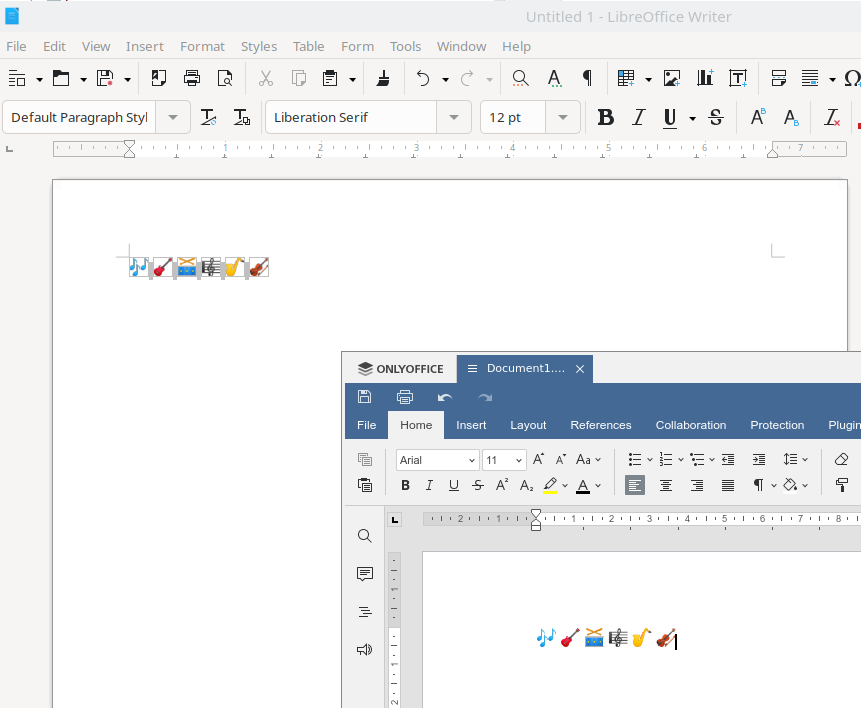Click paragraph shading paint bucket in ONLYOFFICE

click(x=790, y=486)
